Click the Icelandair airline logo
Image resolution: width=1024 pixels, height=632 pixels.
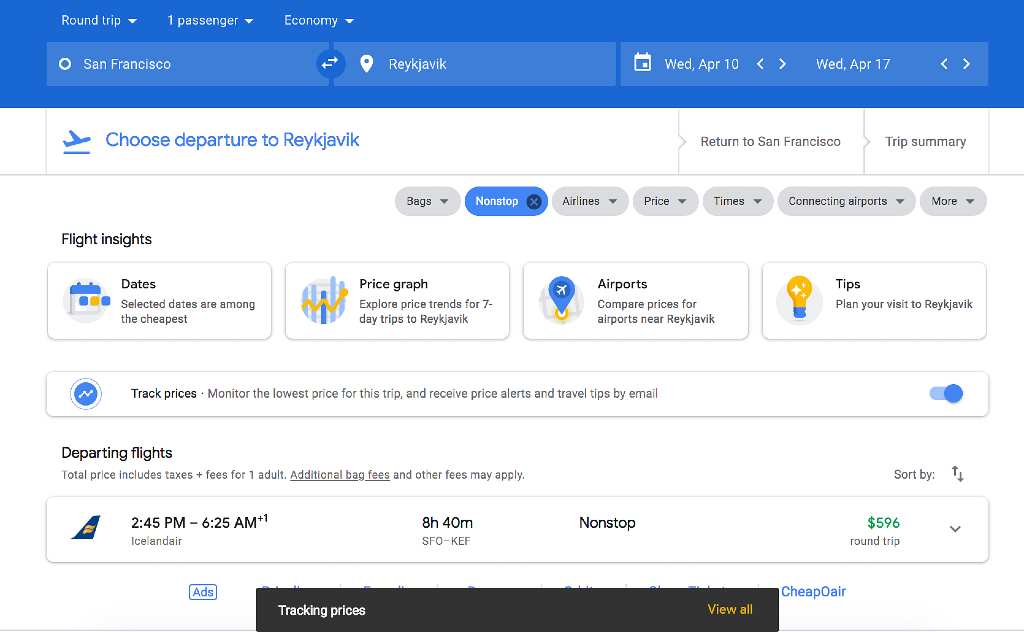86,528
